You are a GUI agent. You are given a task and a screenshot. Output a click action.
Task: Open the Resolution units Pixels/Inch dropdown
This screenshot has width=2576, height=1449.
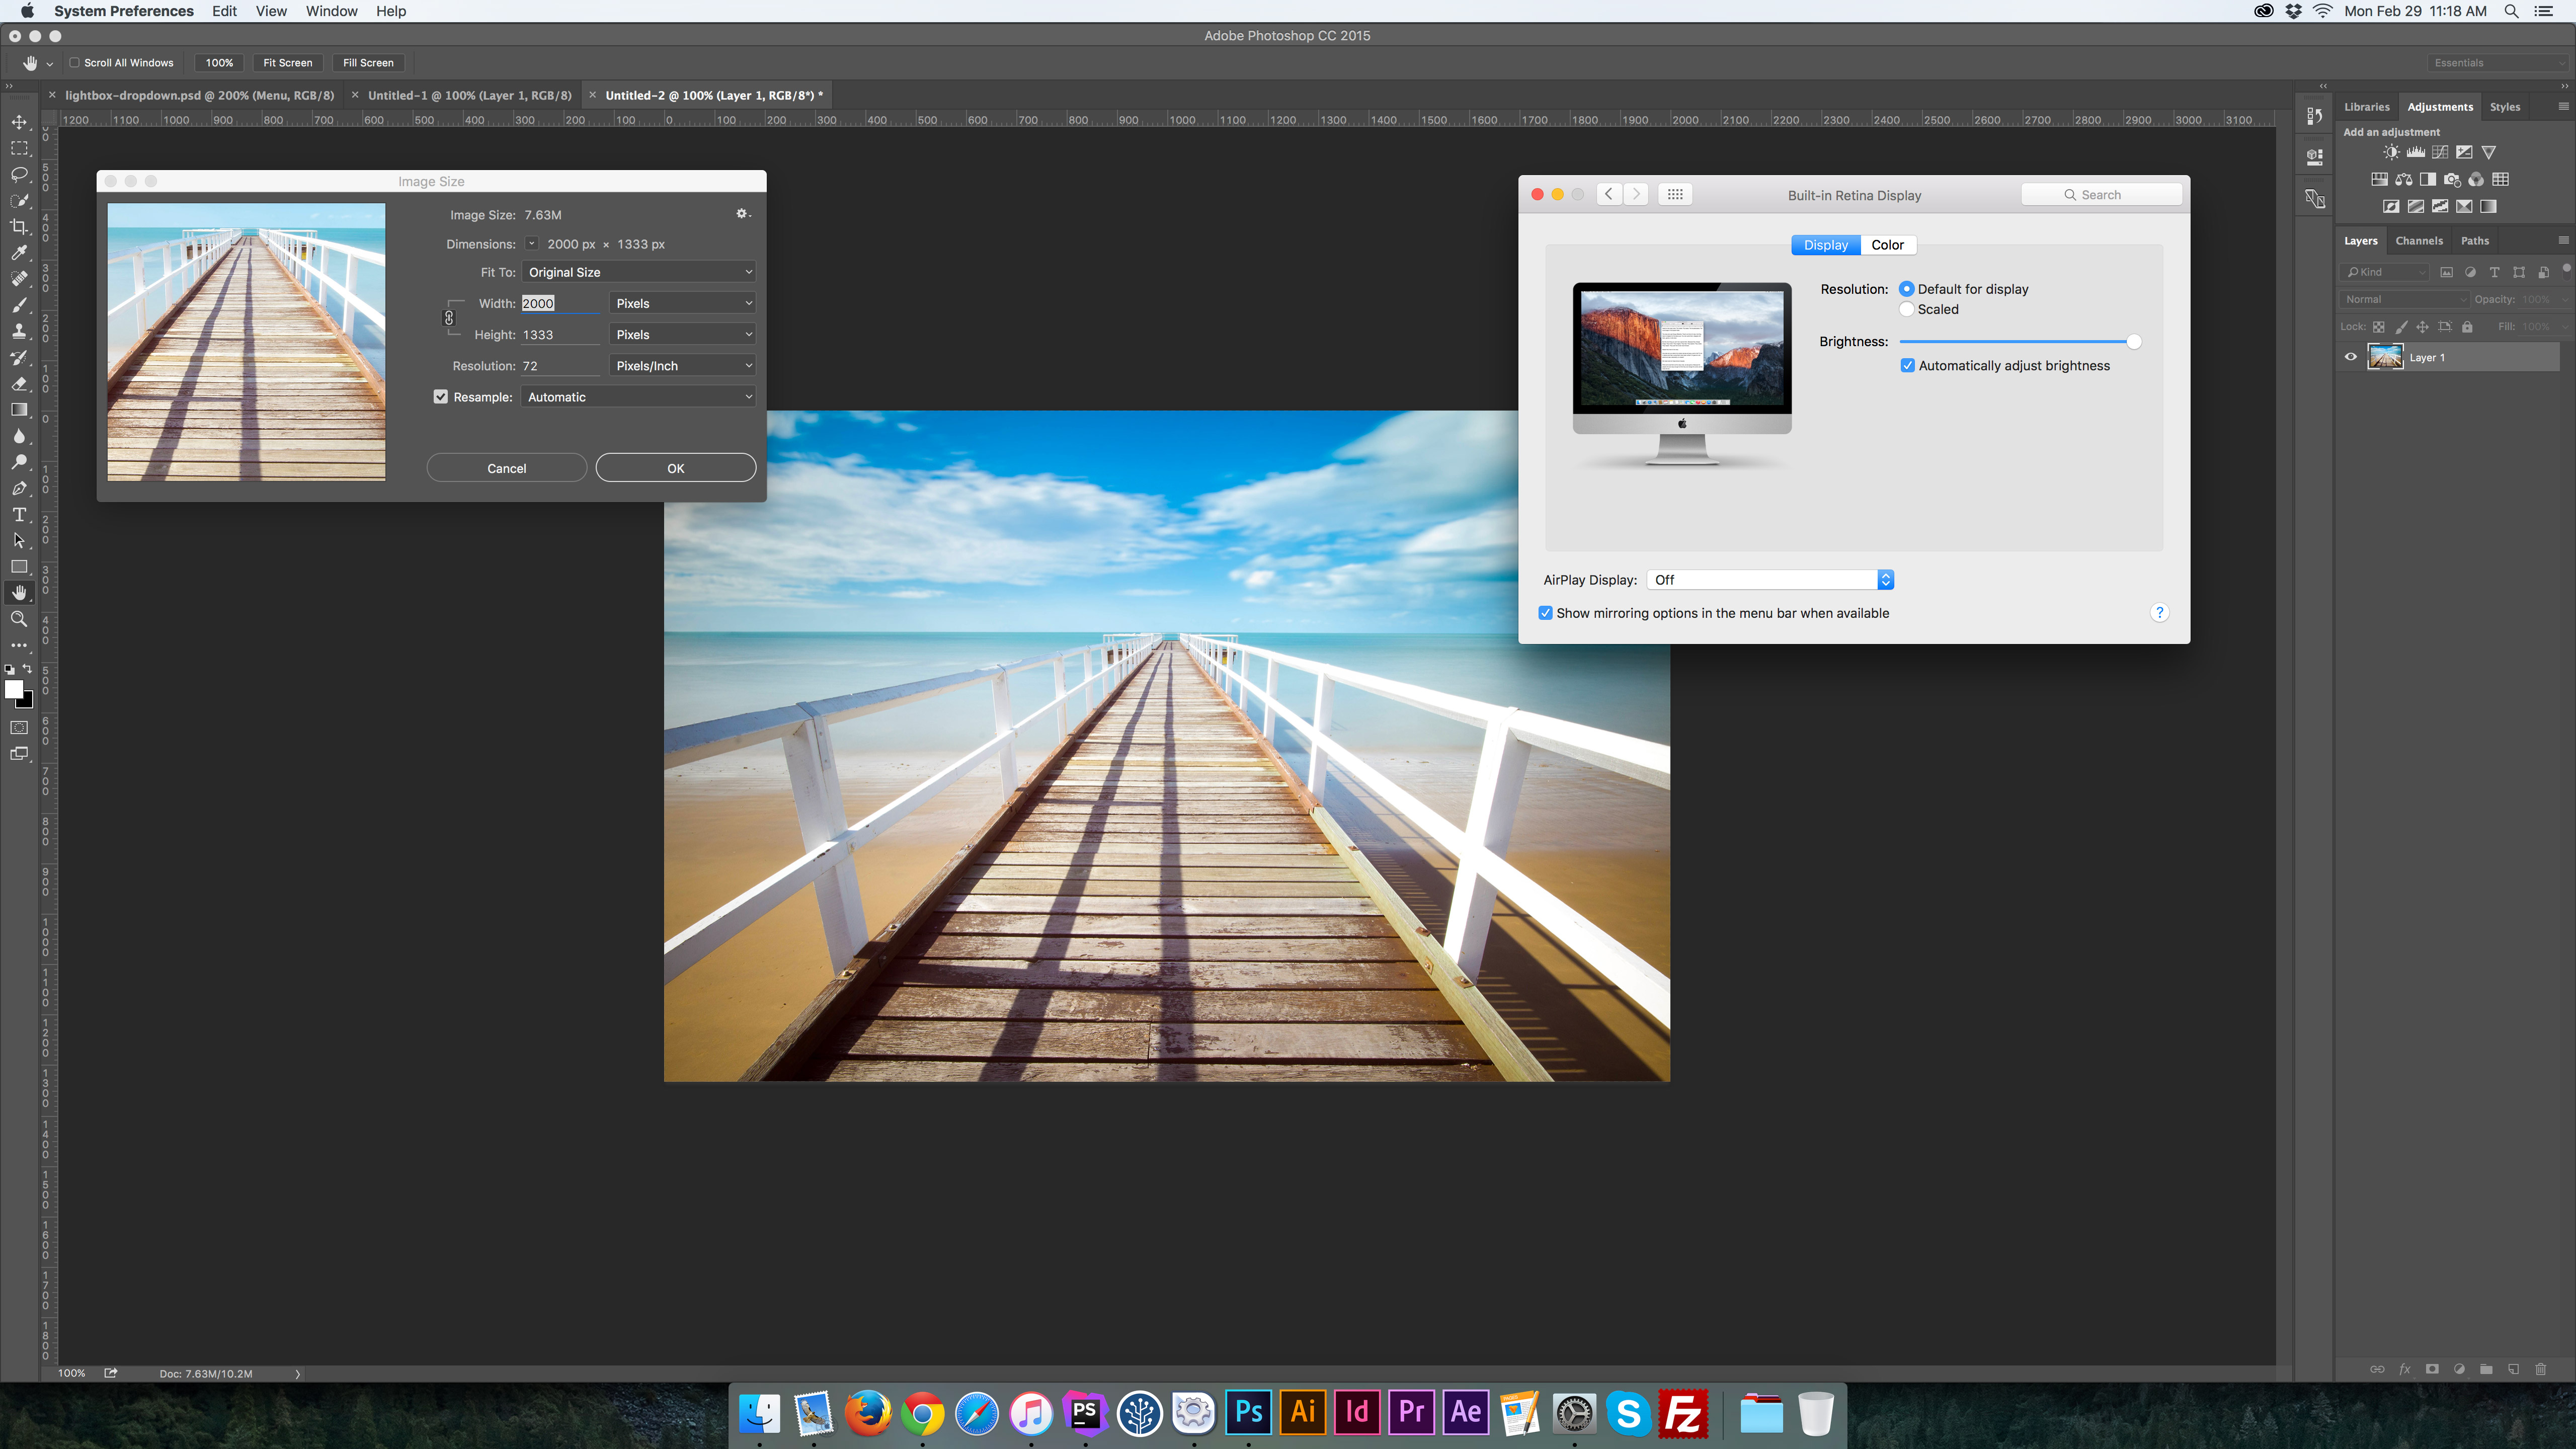682,366
